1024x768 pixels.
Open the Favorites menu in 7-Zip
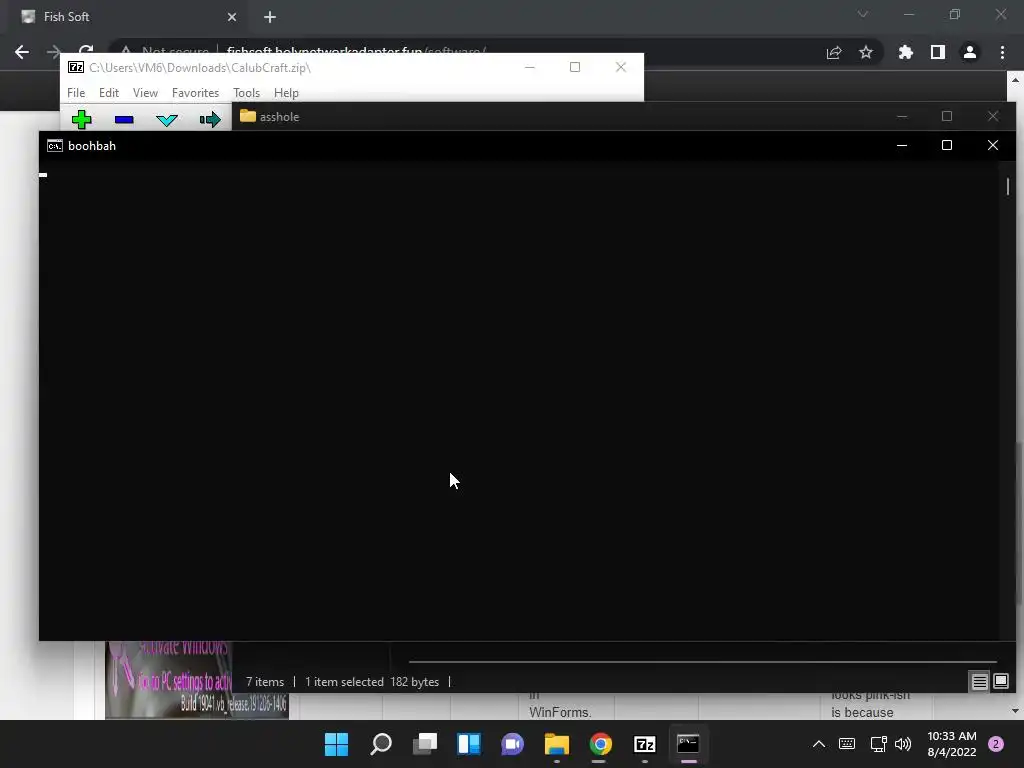(195, 93)
